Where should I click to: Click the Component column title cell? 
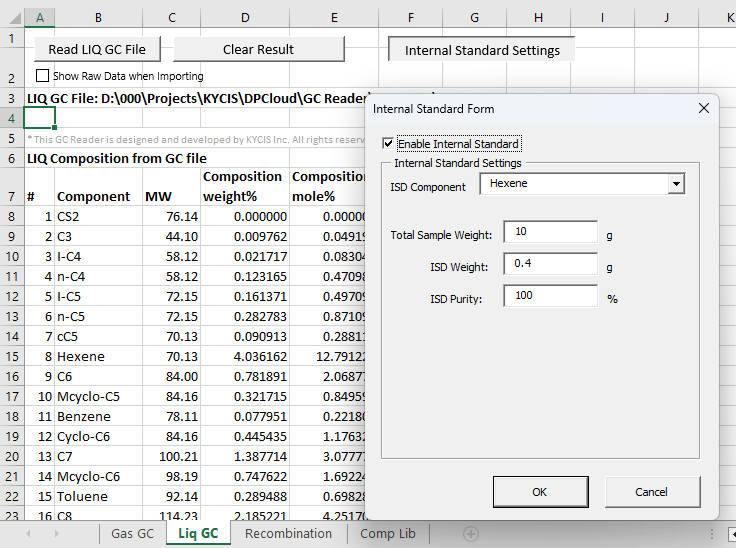pyautogui.click(x=99, y=187)
